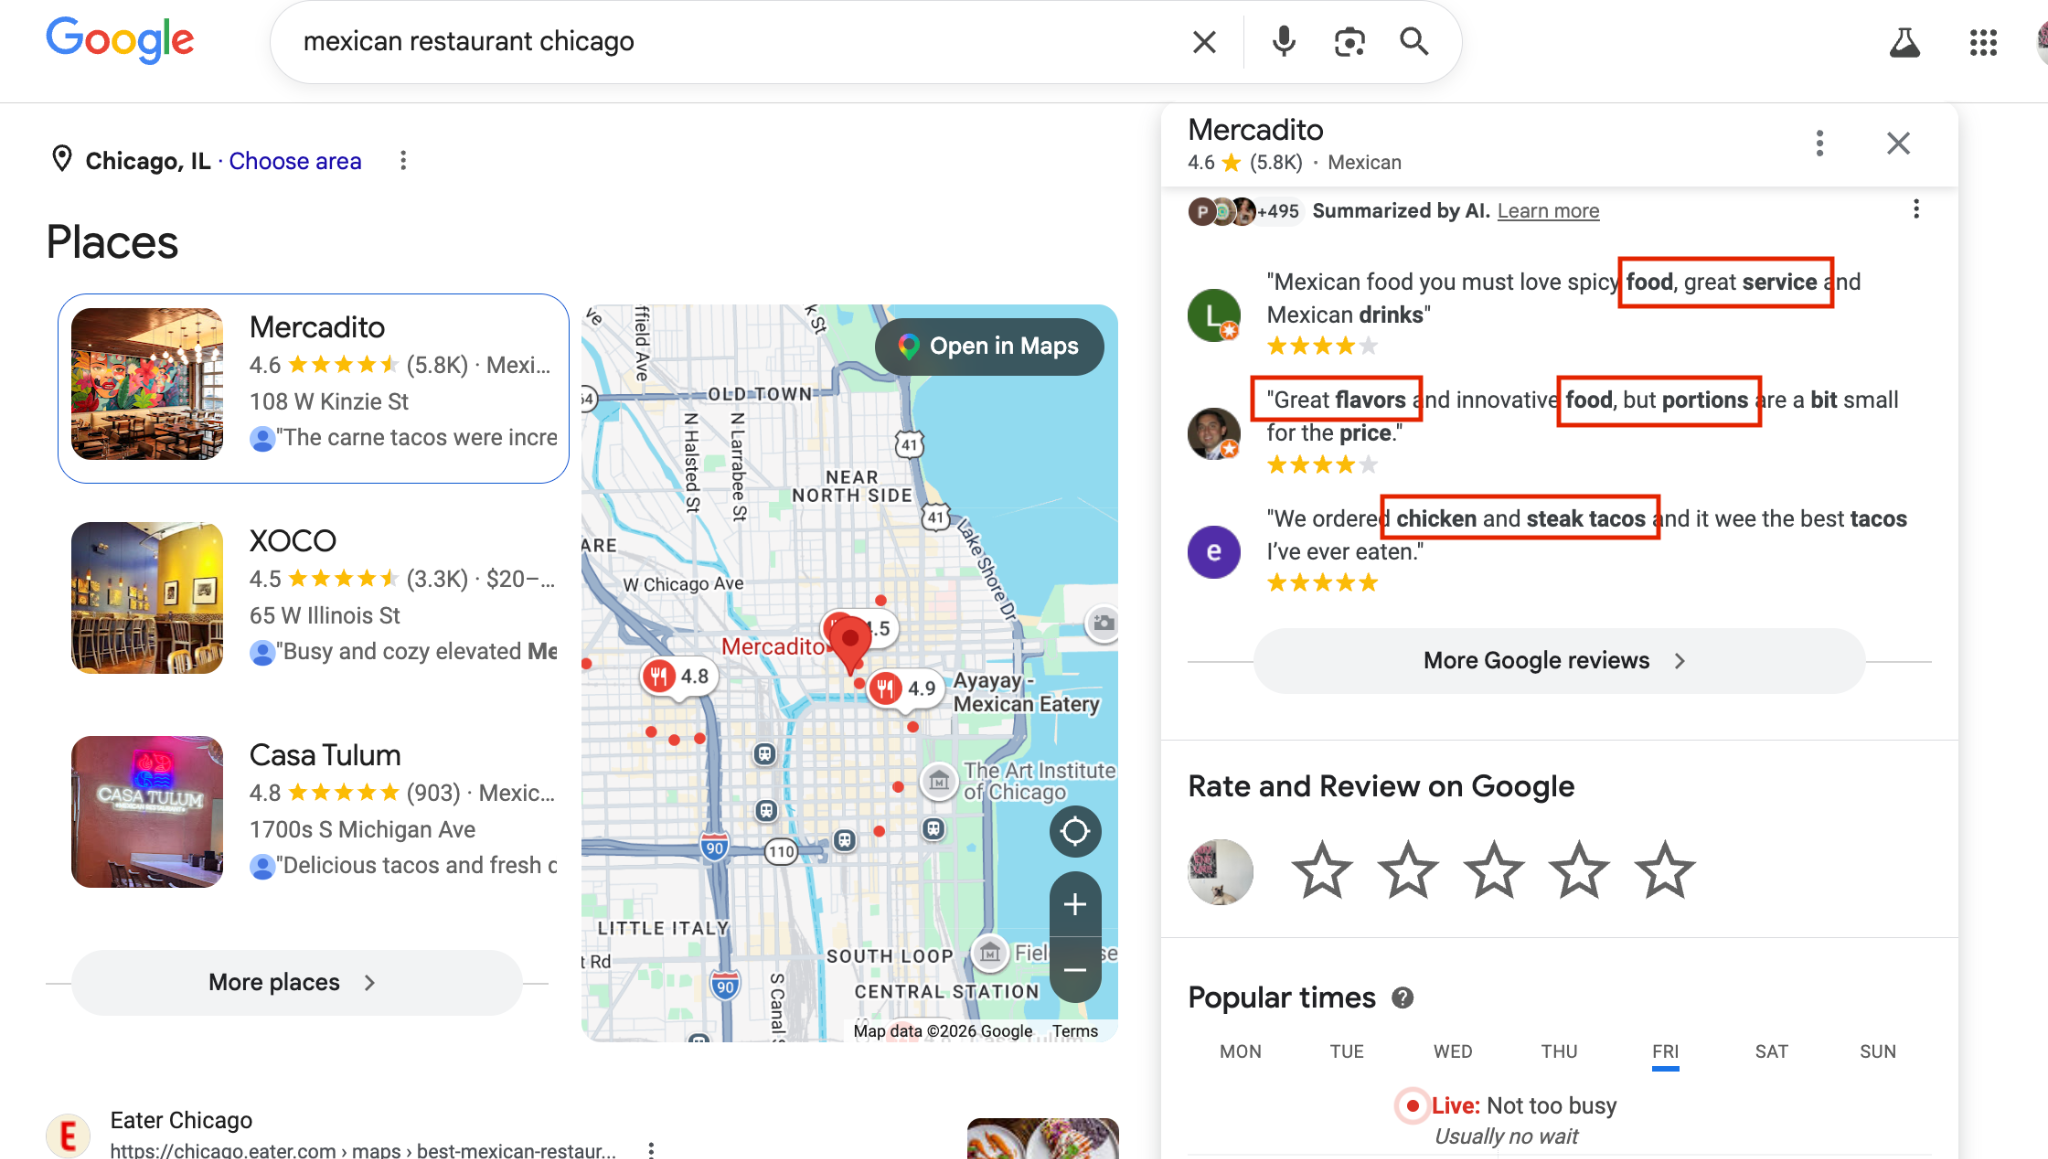This screenshot has height=1159, width=2048.
Task: Click Choose area link
Action: [x=295, y=161]
